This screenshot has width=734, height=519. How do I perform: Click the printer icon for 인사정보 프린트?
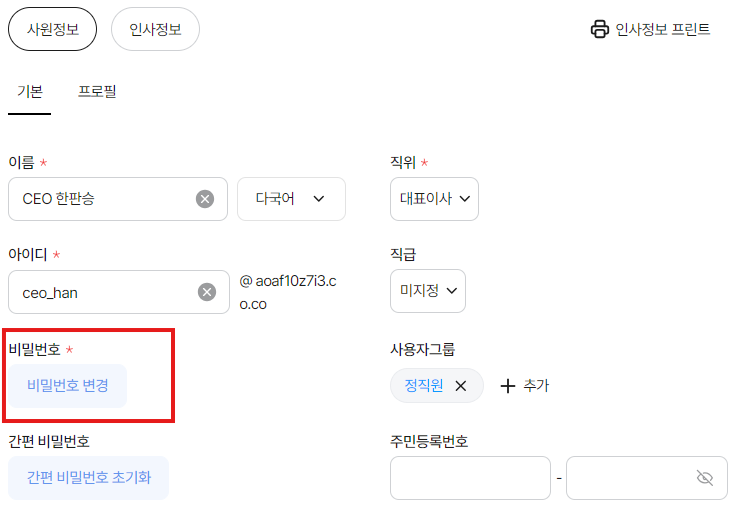[600, 29]
